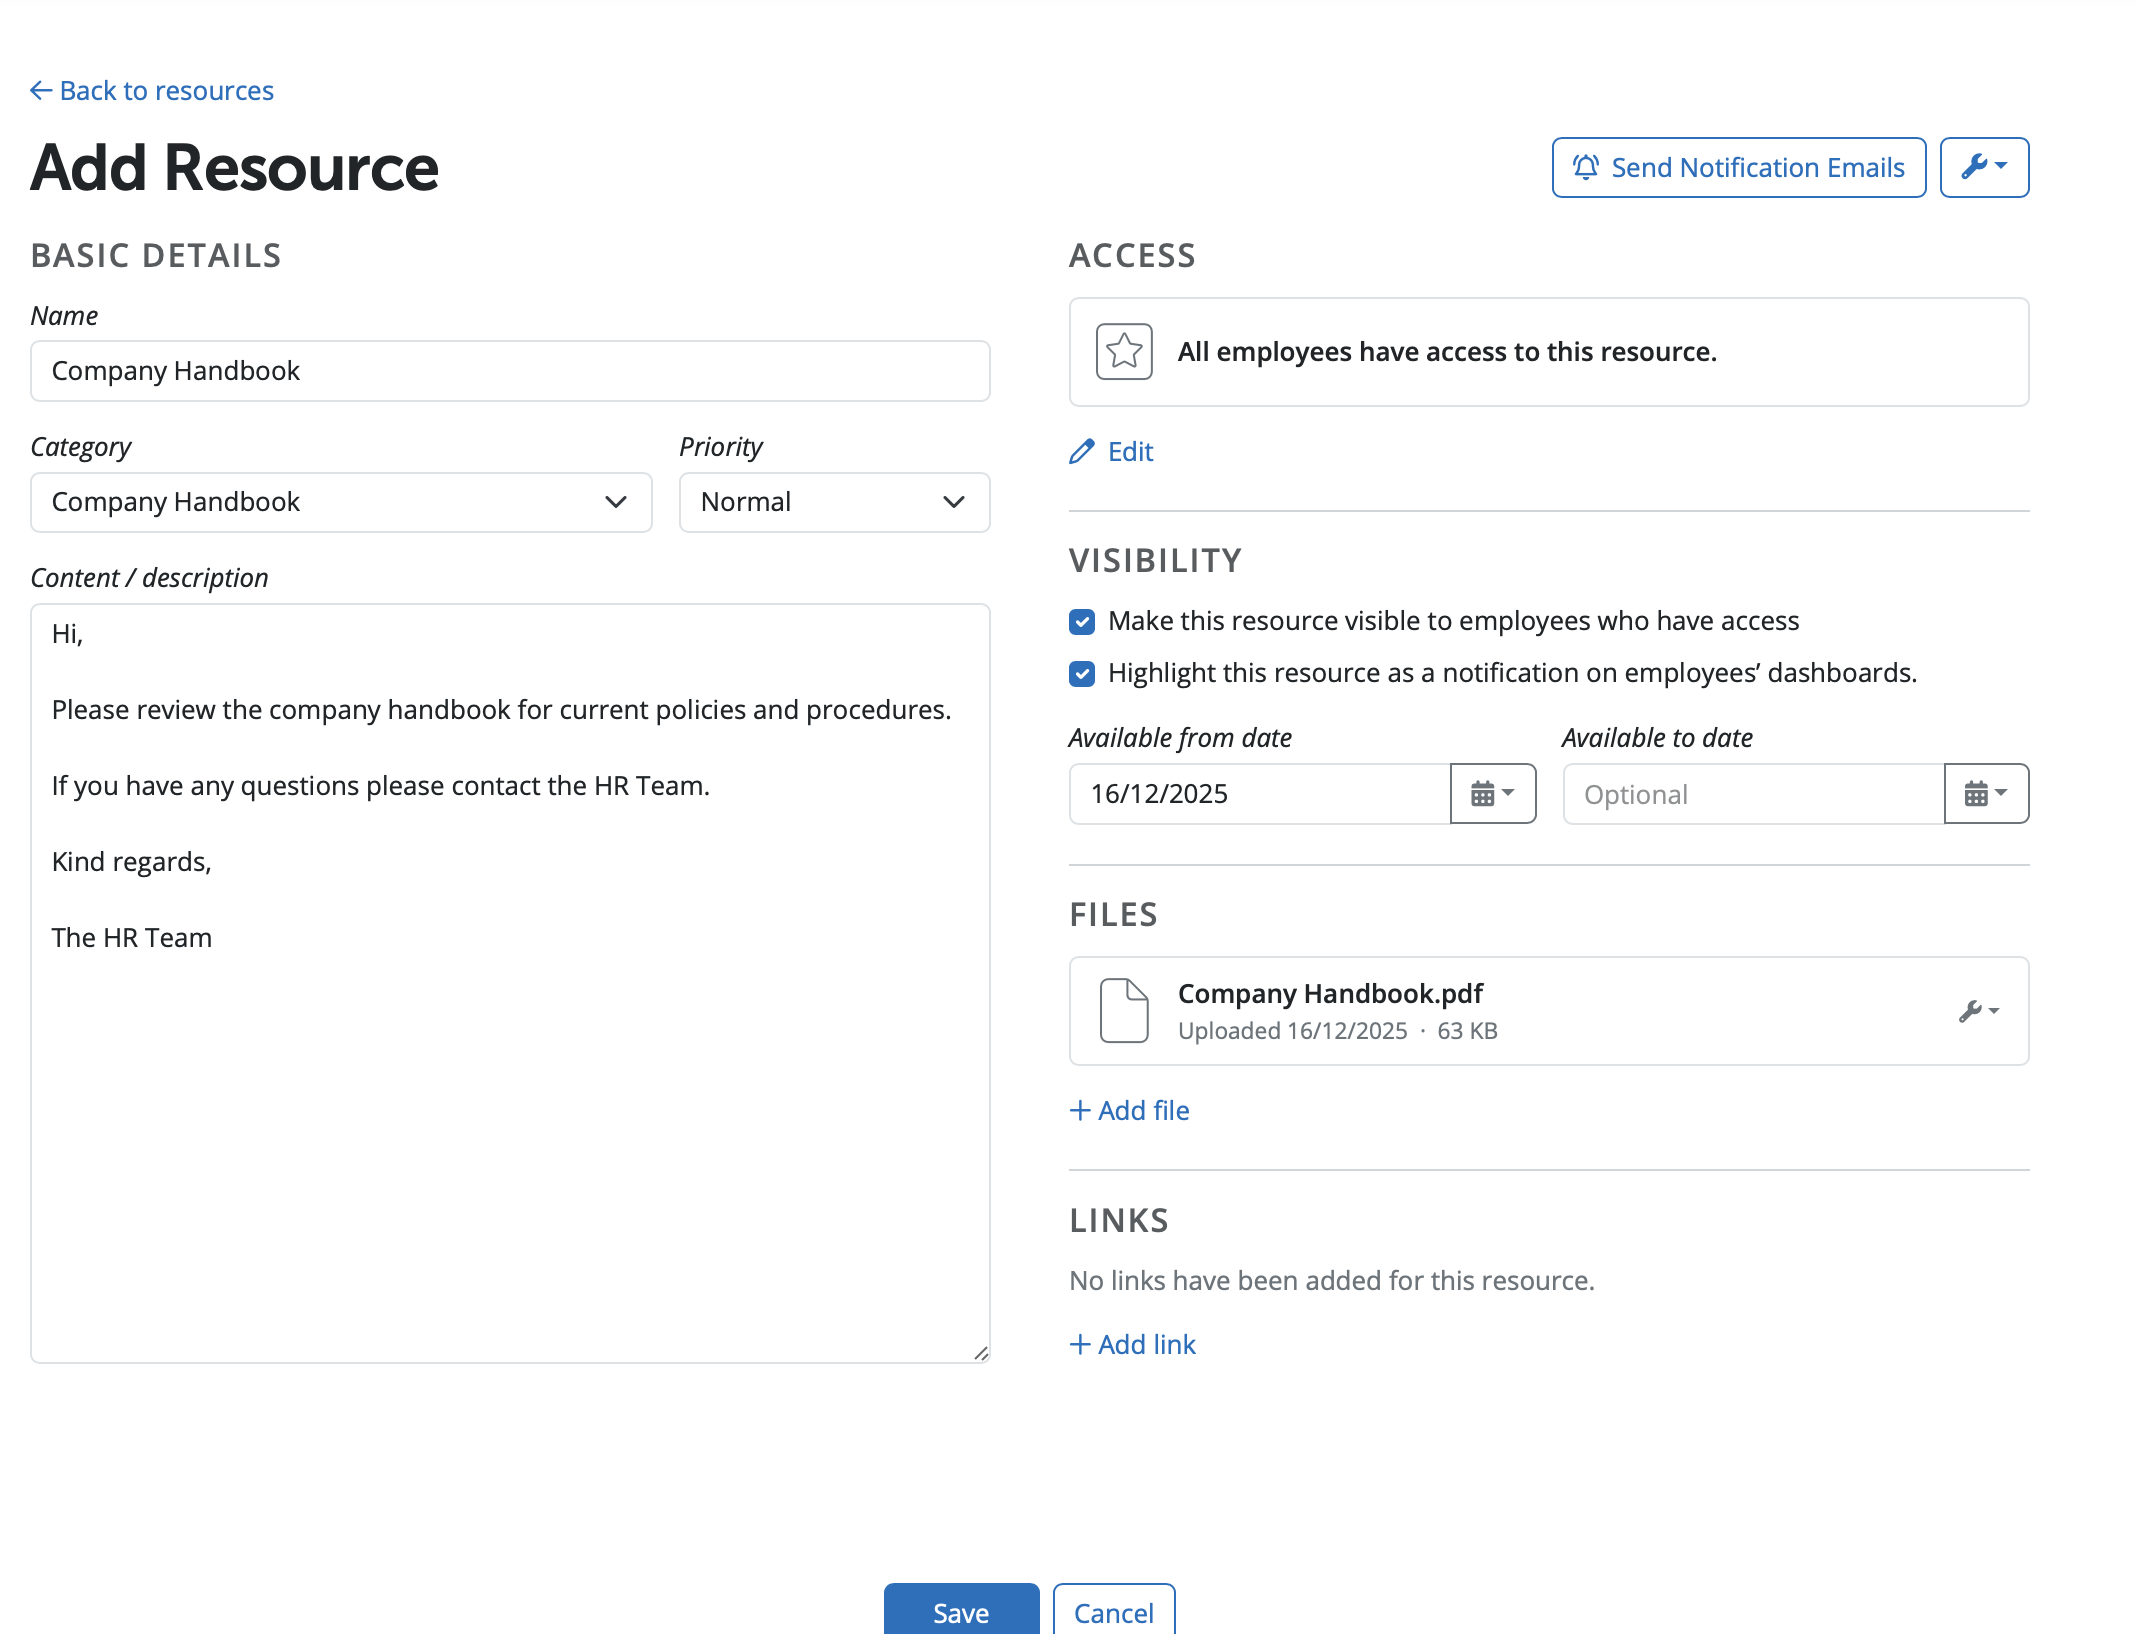Click the back arrow to resources
This screenshot has height=1634, width=2136.
point(41,91)
